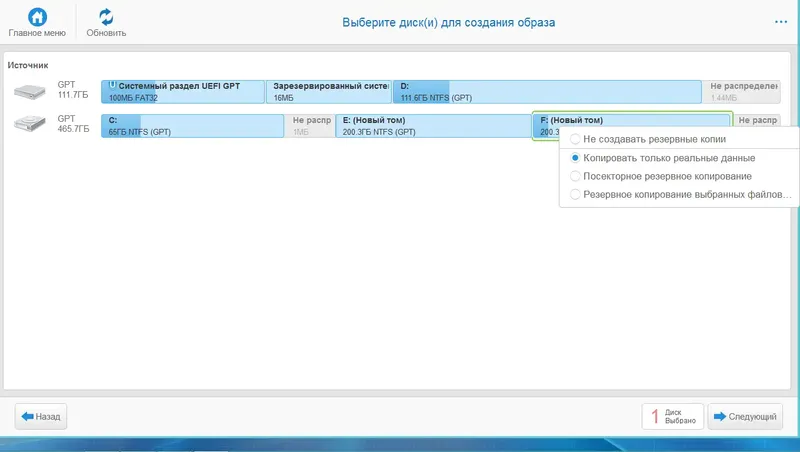Select the C: 65ГБ NTFS partition
800x452 pixels.
pyautogui.click(x=192, y=126)
